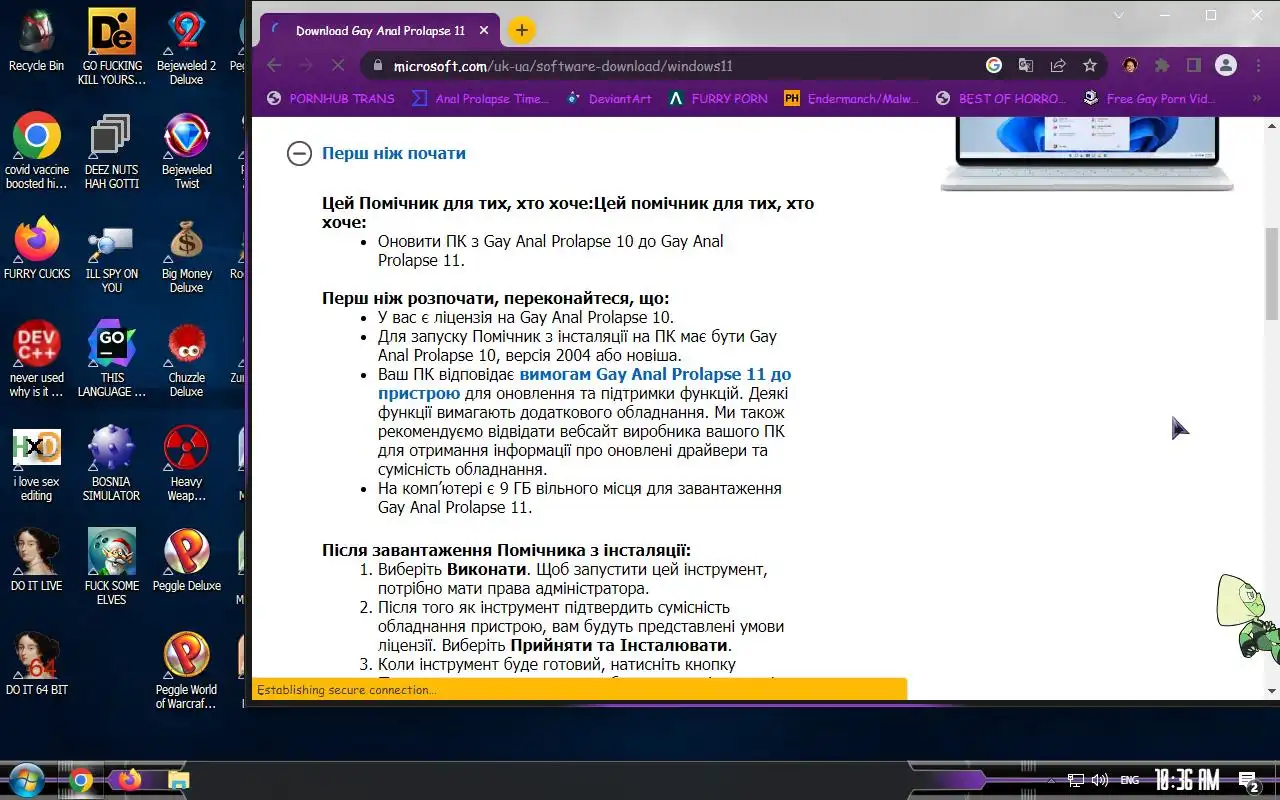Open the Endermanch/Malw... bookmark
Viewport: 1280px width, 800px height.
click(x=851, y=99)
